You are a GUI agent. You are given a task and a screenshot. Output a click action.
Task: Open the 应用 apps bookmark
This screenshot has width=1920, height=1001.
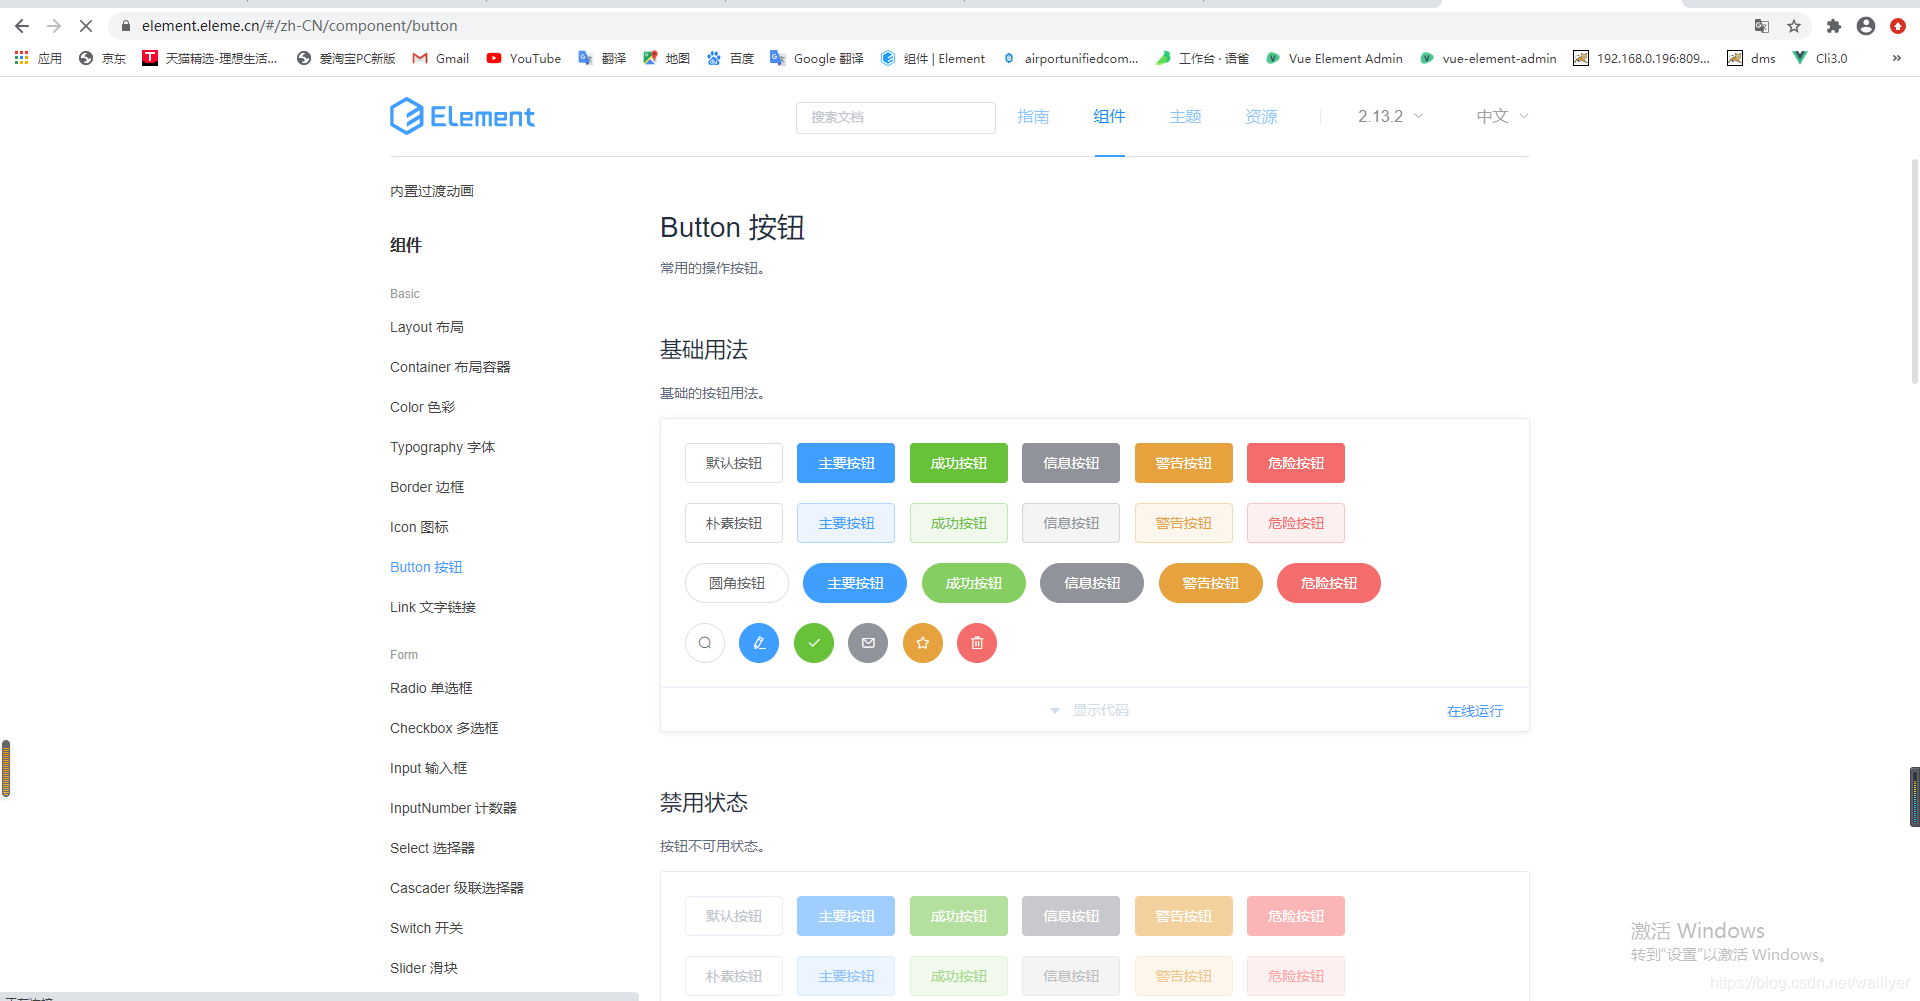tap(38, 58)
